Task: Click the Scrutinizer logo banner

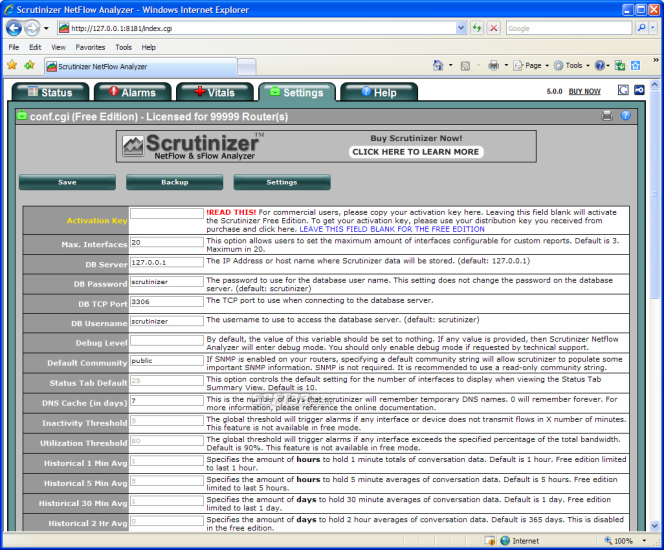Action: pos(193,146)
